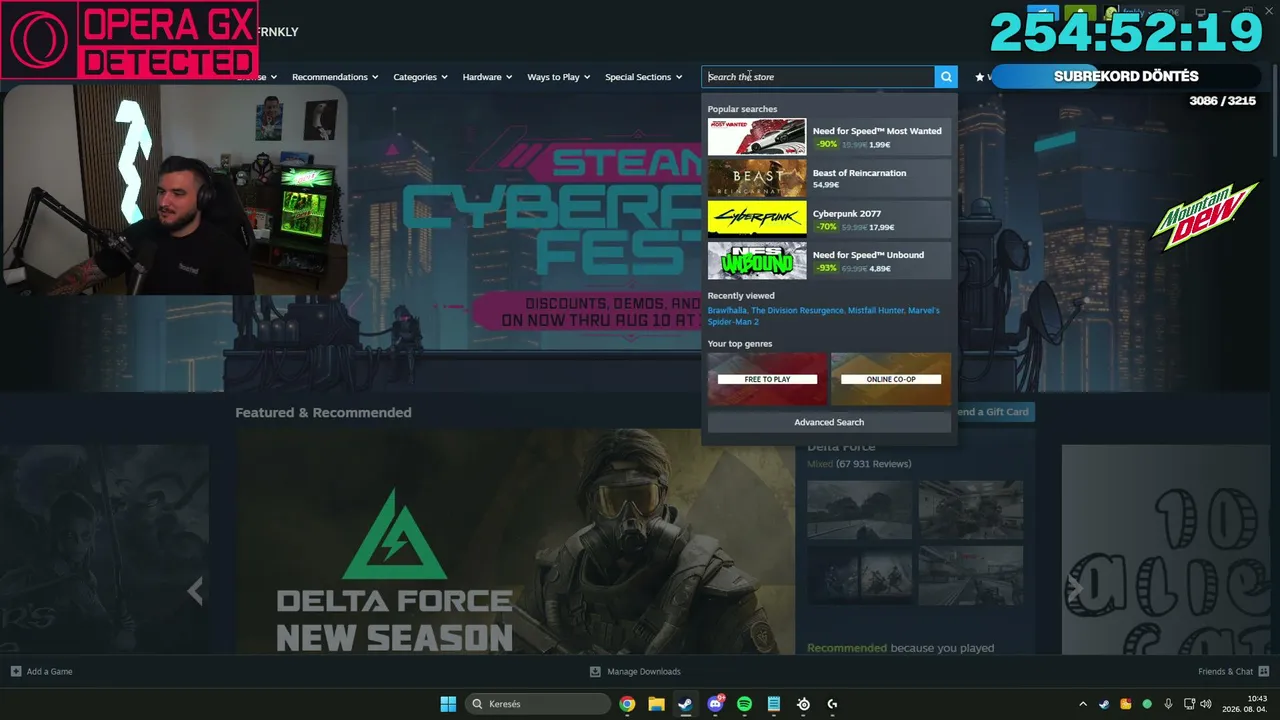
Task: Open the Online Co-op genre tile
Action: point(891,379)
